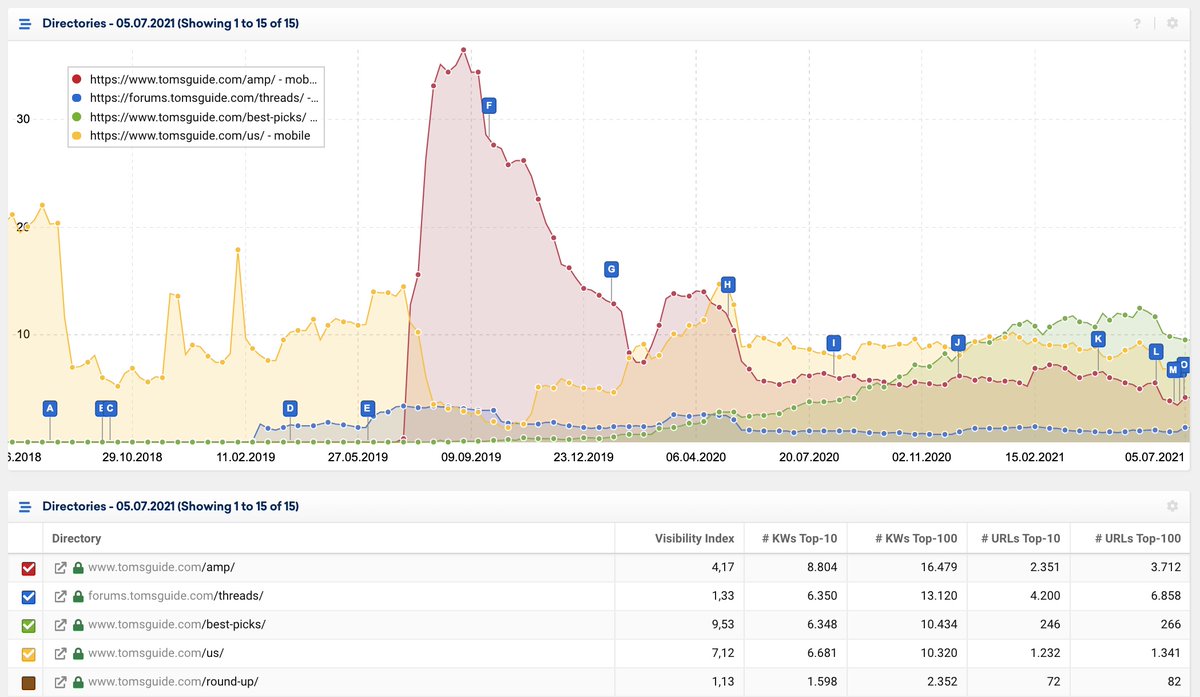Click Visibility Index value 4,17

click(722, 567)
